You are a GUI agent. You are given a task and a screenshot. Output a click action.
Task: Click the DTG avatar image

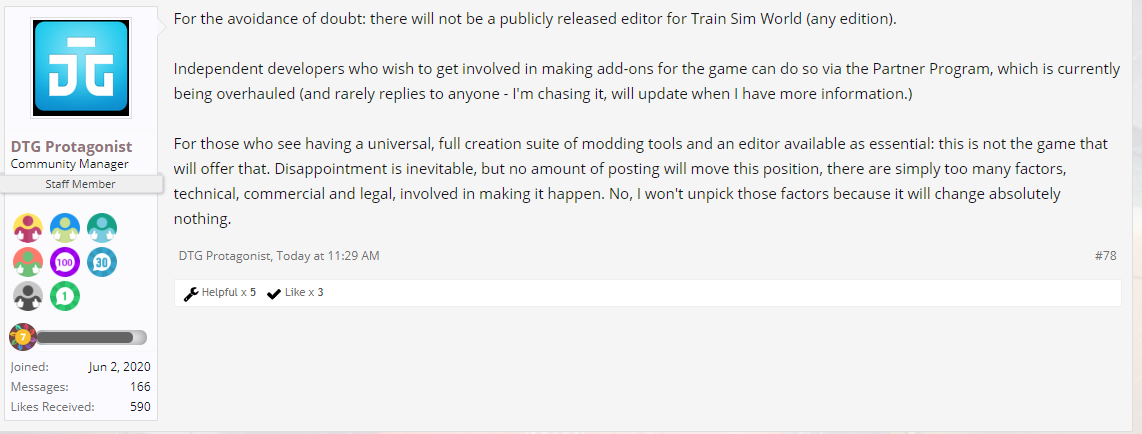[81, 68]
